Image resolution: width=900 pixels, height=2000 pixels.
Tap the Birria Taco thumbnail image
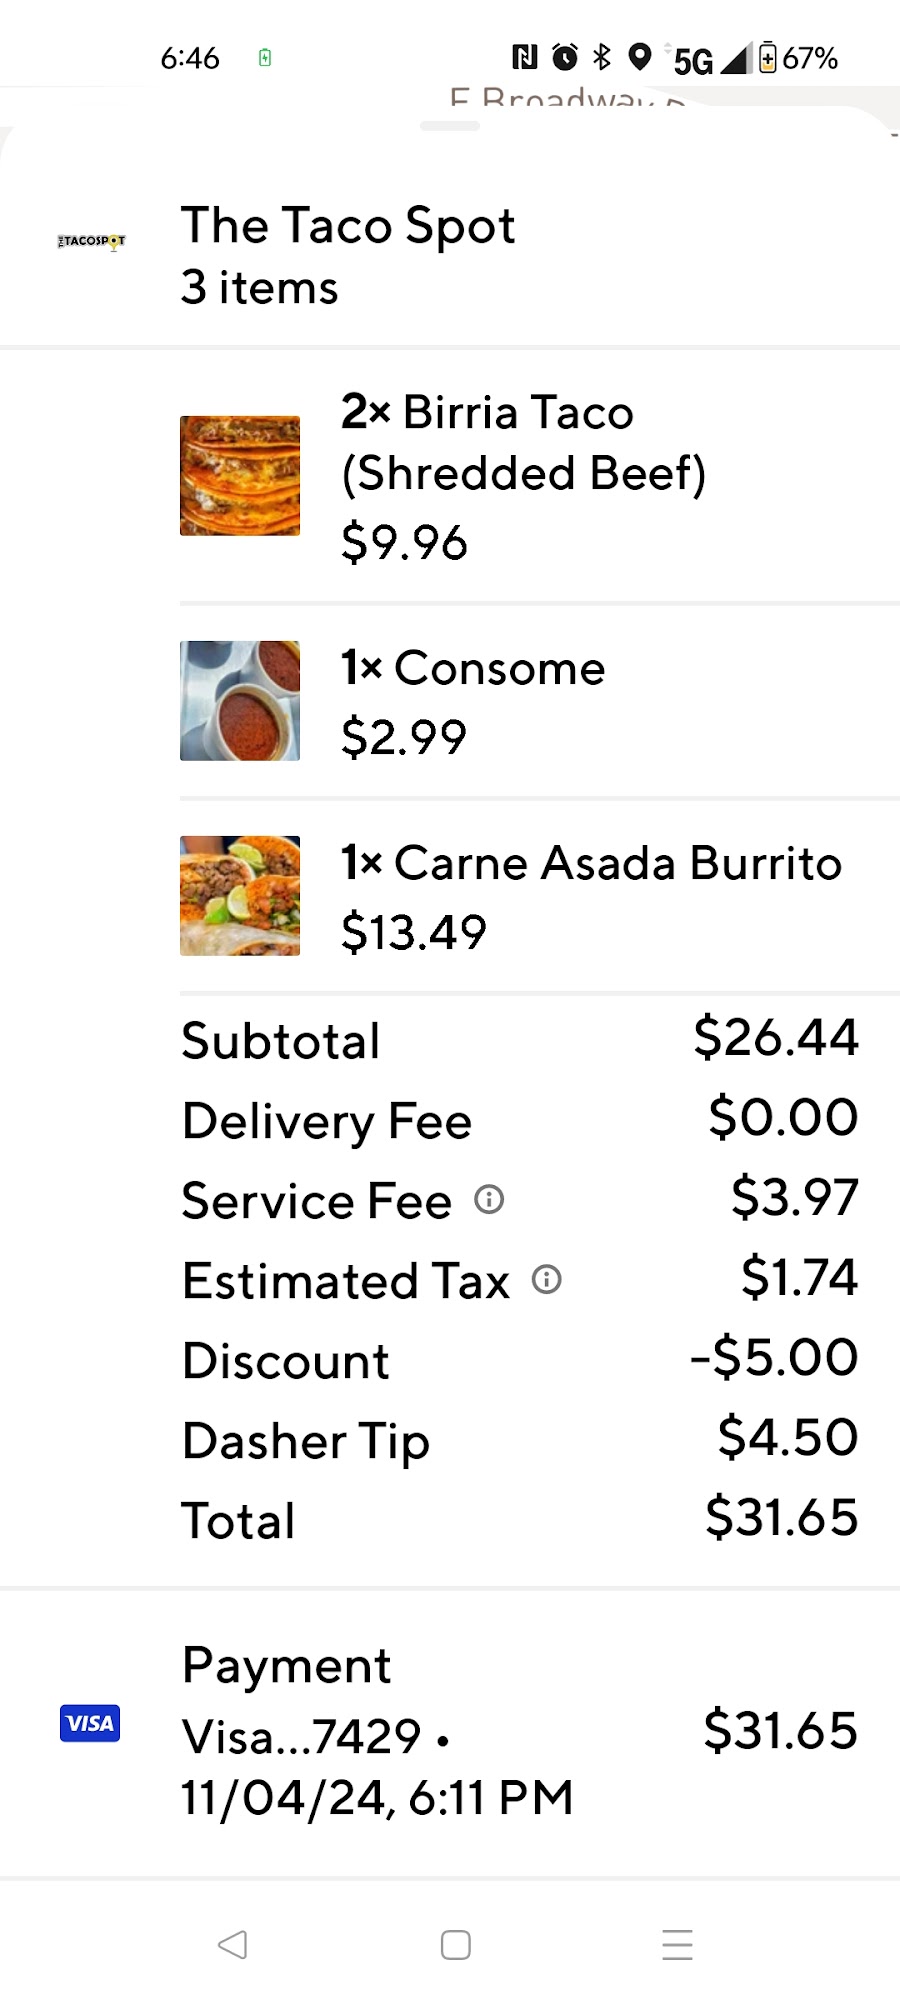pyautogui.click(x=240, y=476)
